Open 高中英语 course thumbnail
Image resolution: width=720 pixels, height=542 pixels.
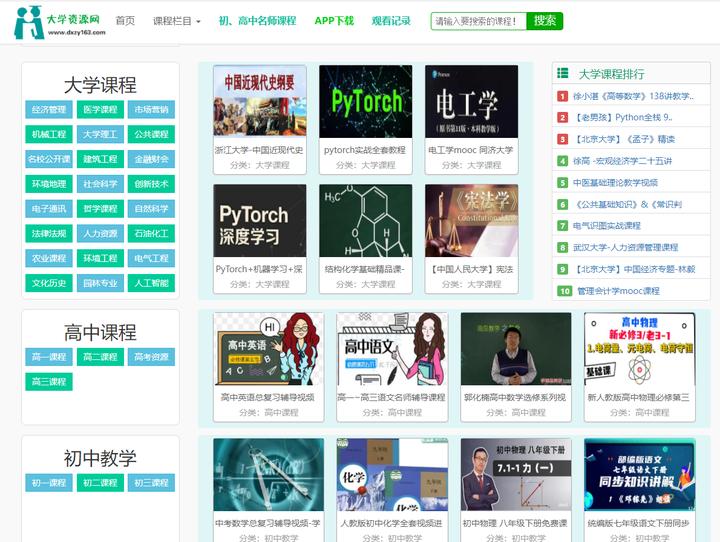(x=269, y=349)
